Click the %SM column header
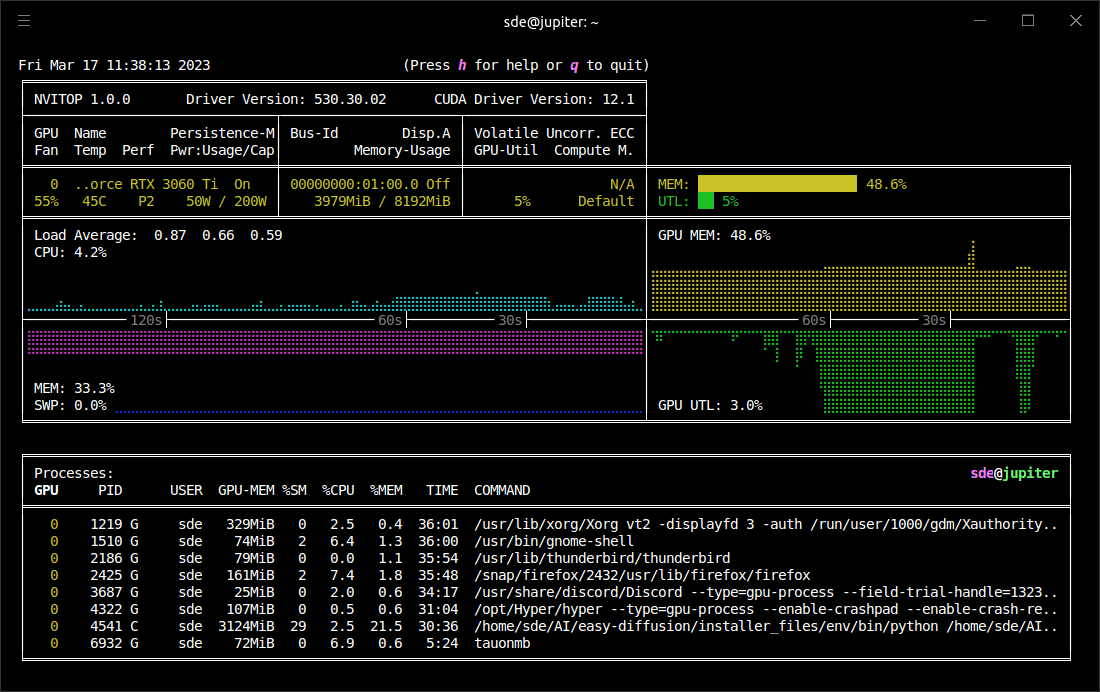1100x692 pixels. pos(294,491)
